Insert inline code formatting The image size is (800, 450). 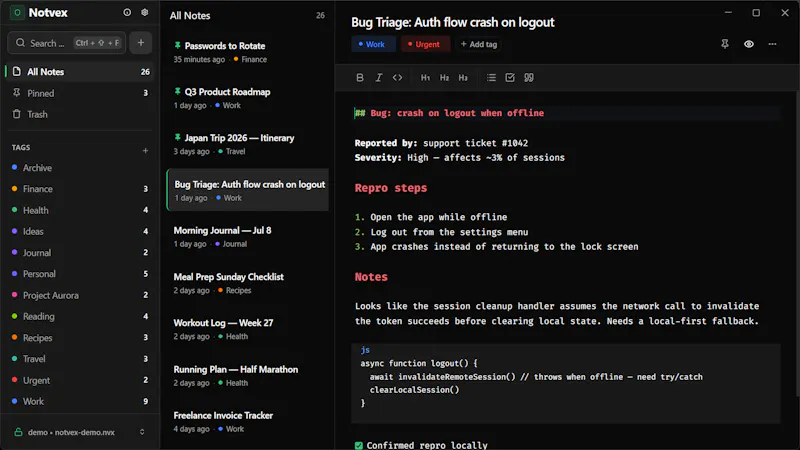click(397, 78)
